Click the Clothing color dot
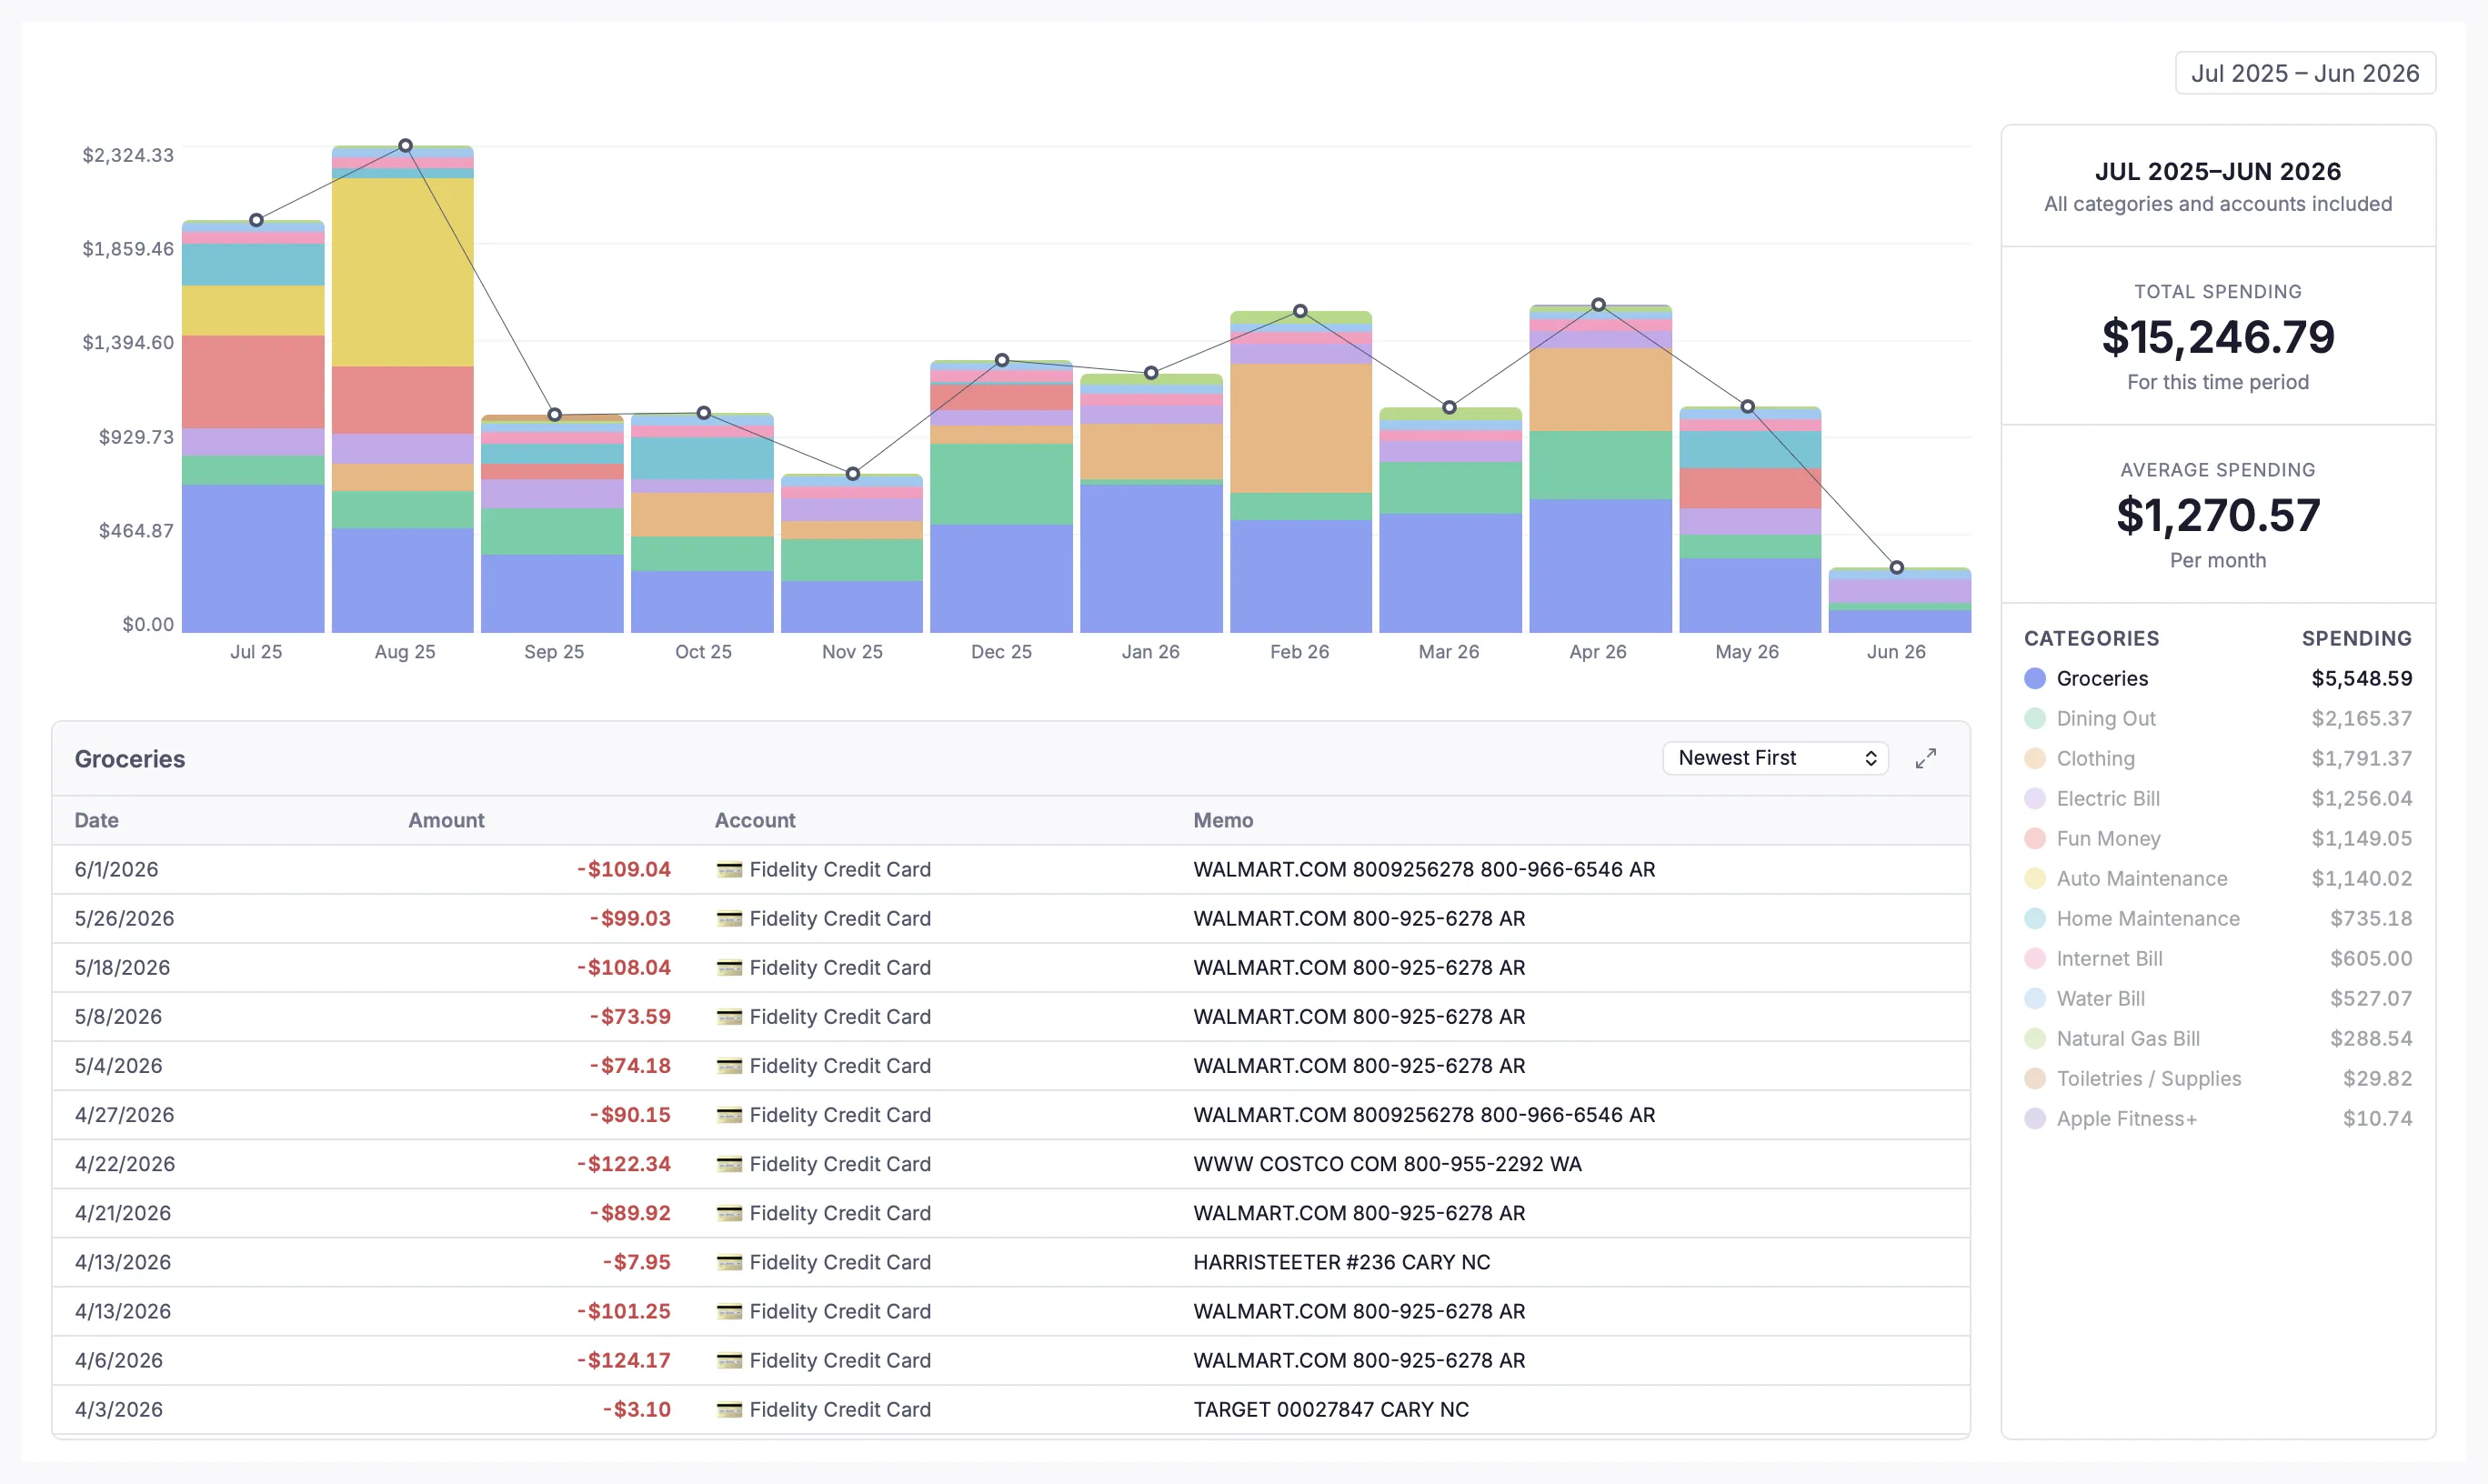2488x1484 pixels. coord(2034,758)
